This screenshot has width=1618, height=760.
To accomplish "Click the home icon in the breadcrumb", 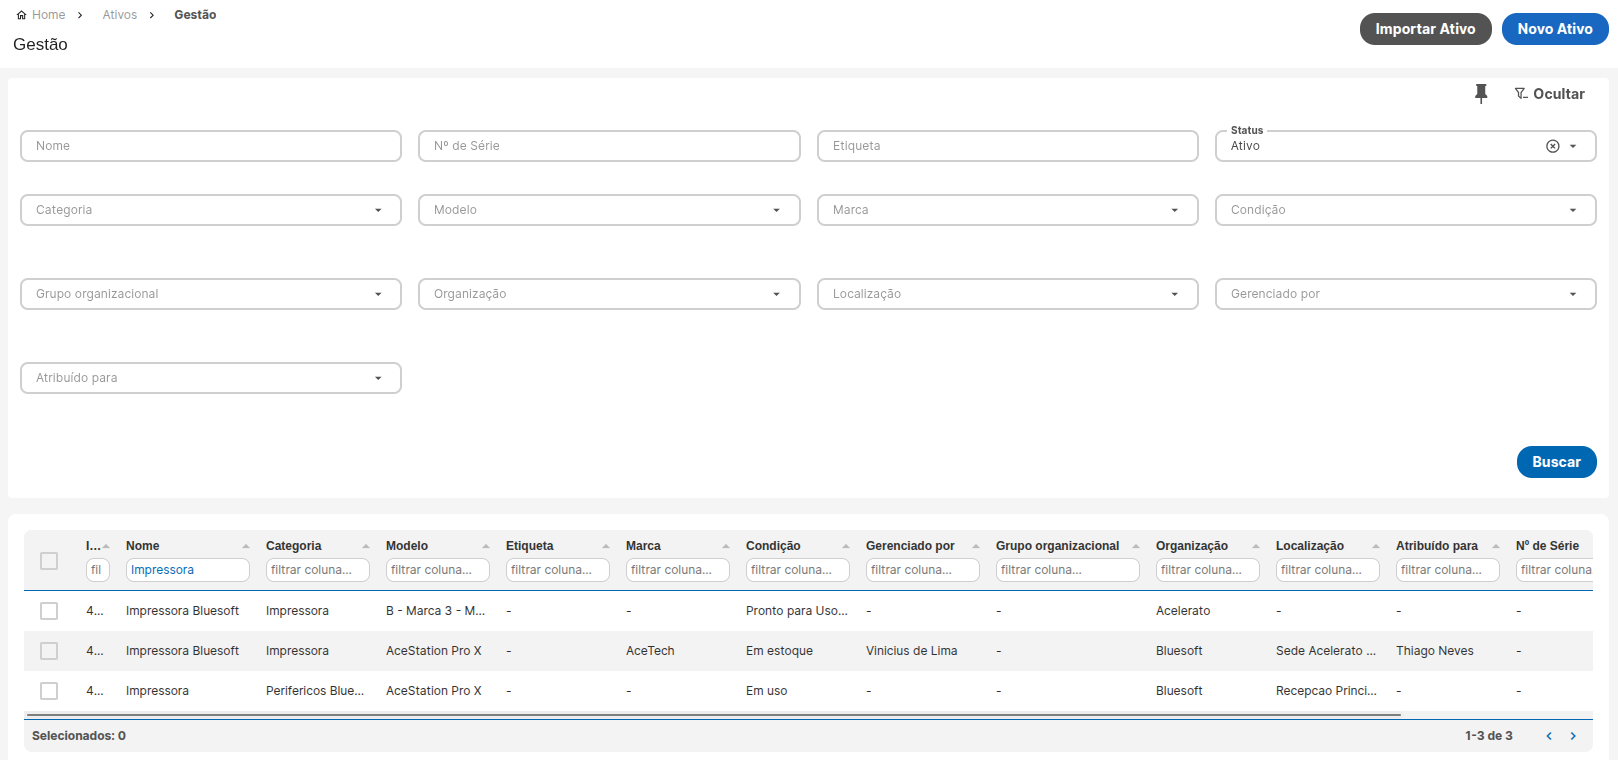I will (x=21, y=15).
